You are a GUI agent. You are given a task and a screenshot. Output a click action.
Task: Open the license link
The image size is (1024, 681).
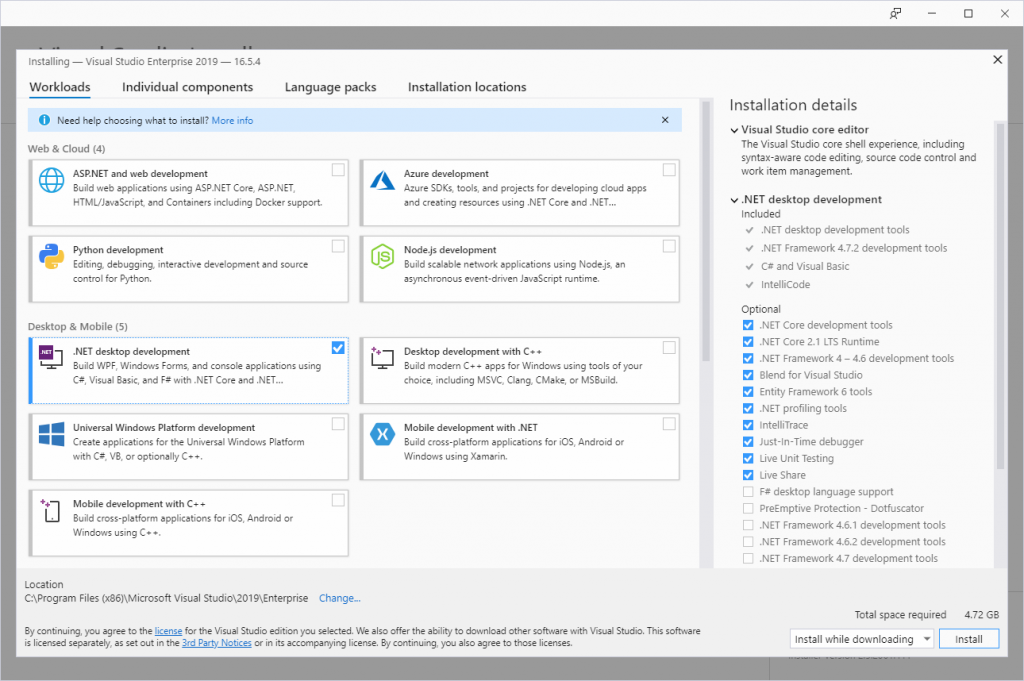(x=168, y=631)
